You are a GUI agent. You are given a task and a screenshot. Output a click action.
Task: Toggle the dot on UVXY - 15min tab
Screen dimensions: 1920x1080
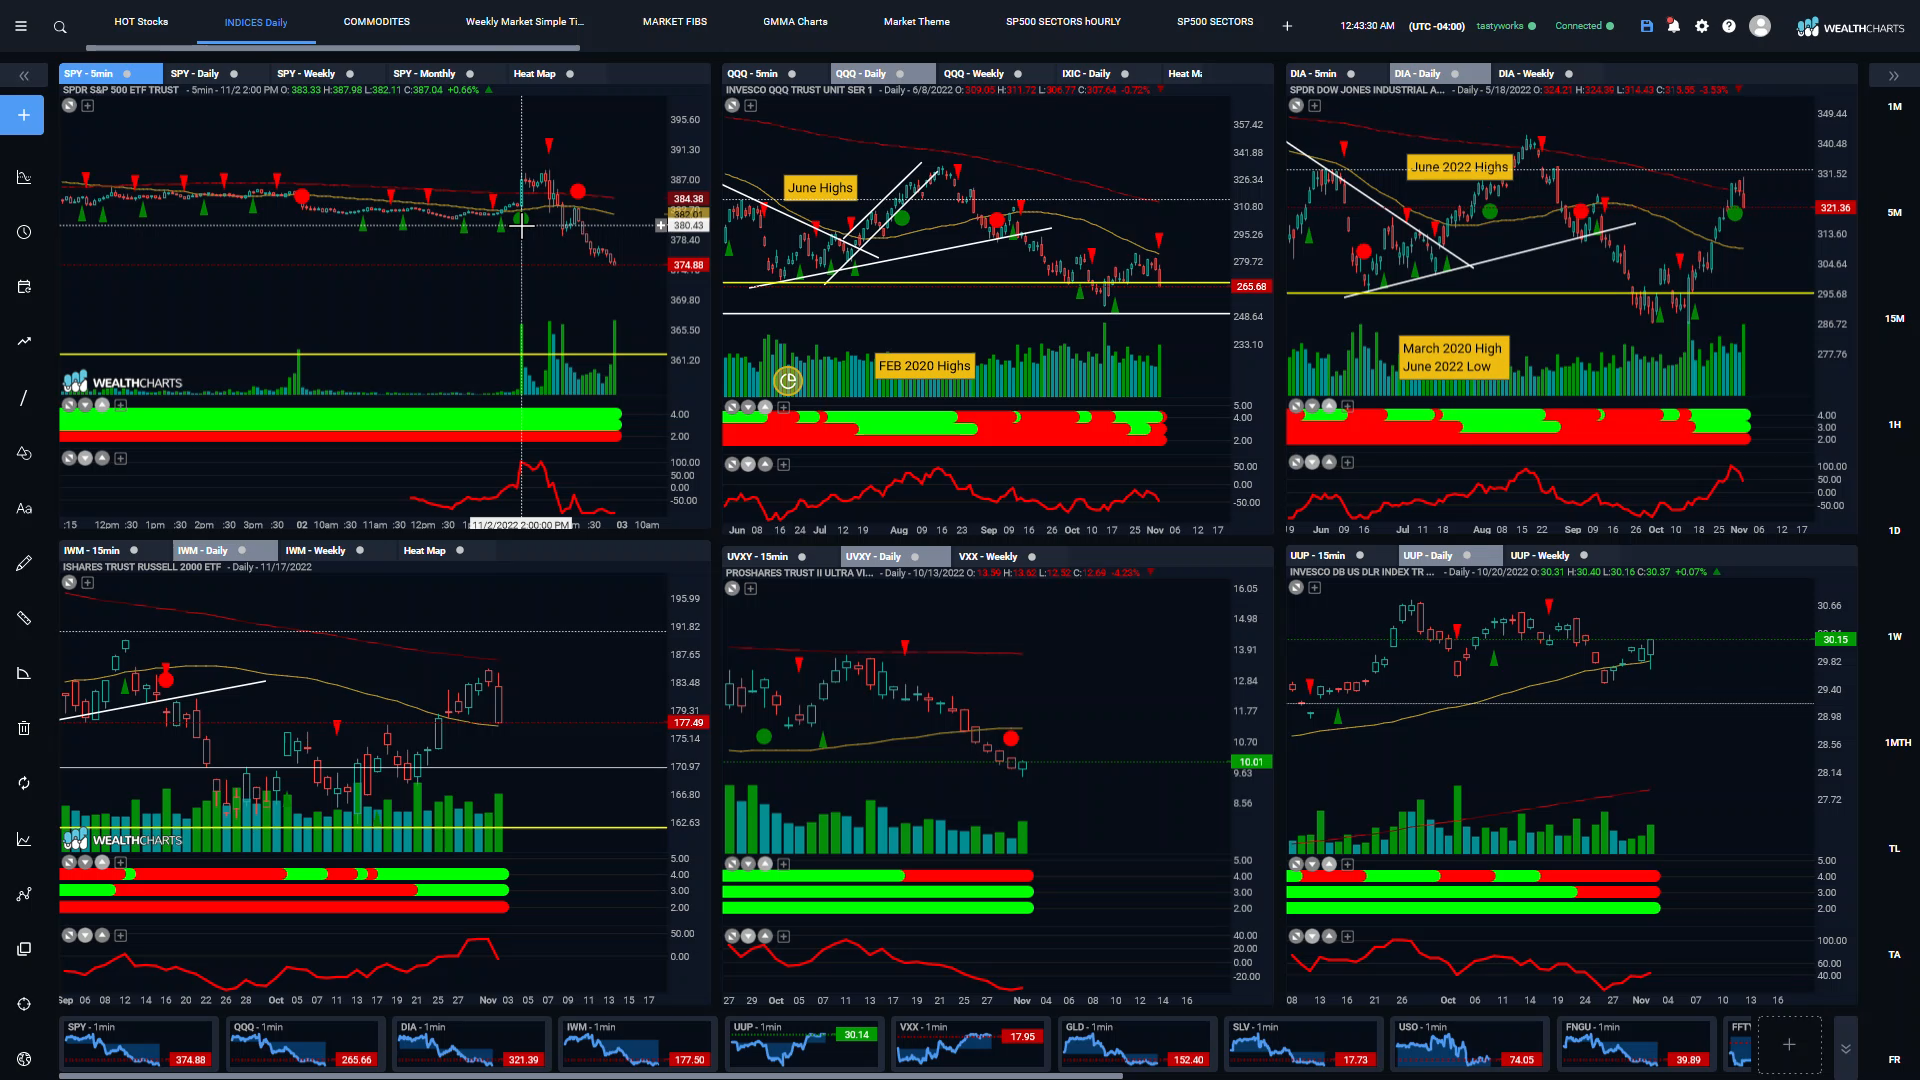coord(803,557)
